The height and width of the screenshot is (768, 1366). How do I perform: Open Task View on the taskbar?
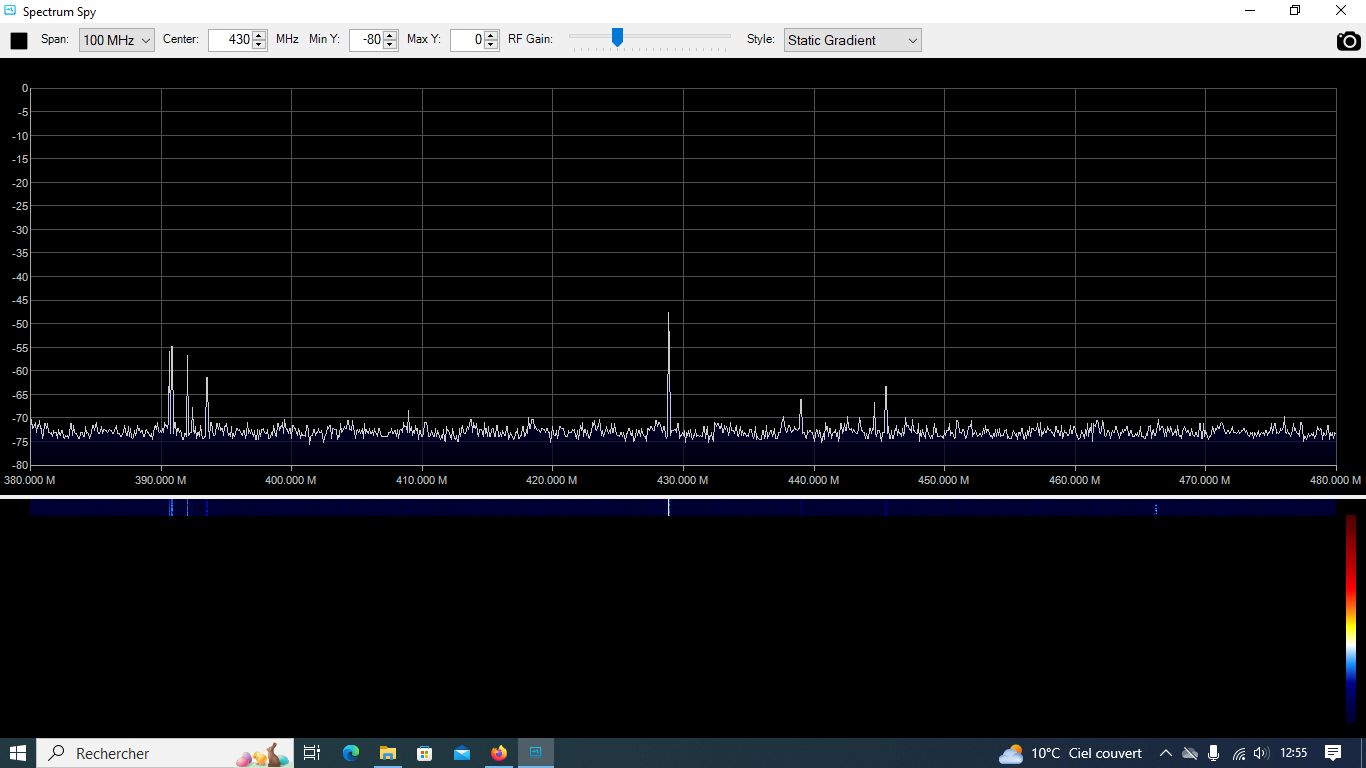pyautogui.click(x=311, y=753)
